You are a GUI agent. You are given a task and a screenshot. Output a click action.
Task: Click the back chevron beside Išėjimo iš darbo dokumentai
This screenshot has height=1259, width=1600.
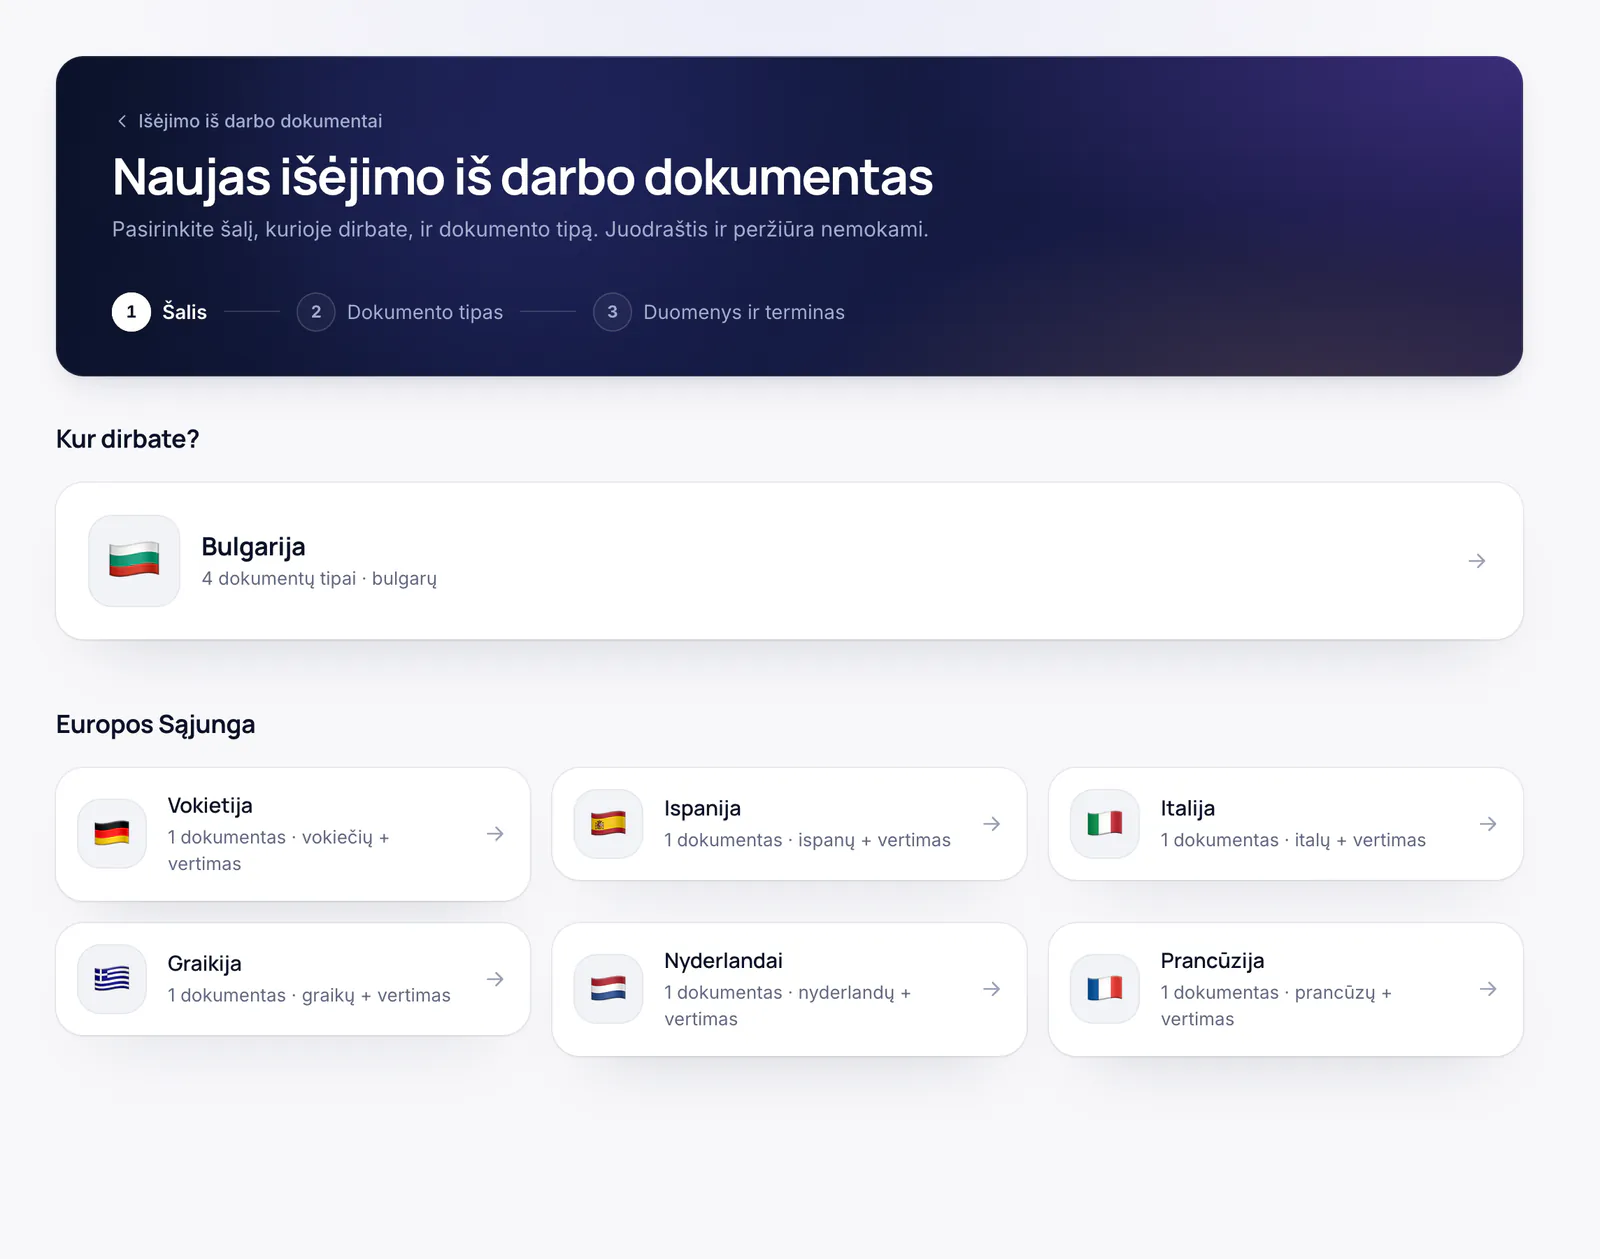pos(122,121)
